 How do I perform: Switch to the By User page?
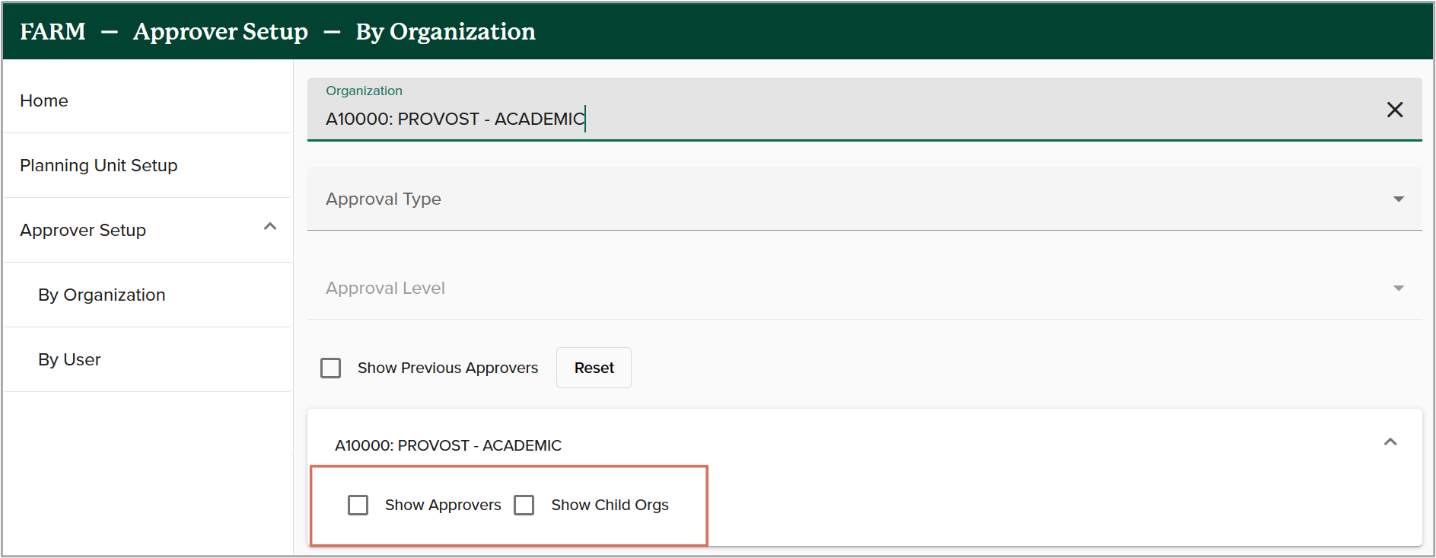click(x=70, y=360)
